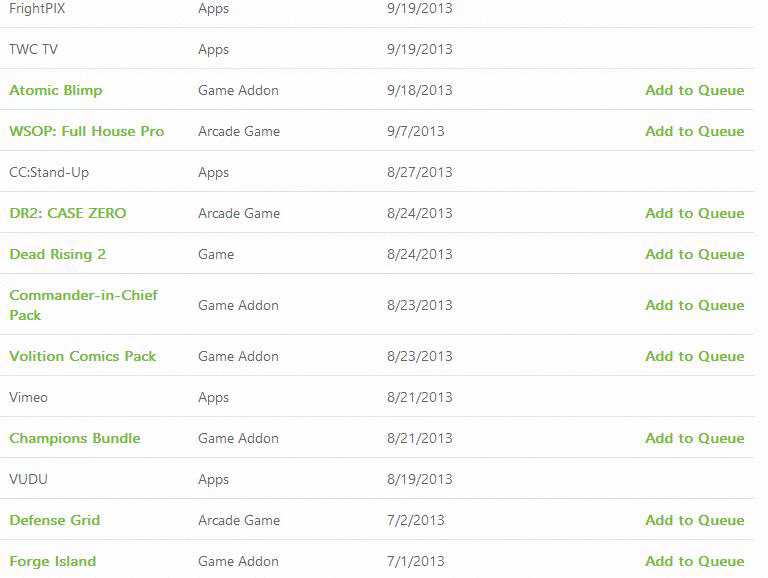
Task: Add Volition Comics Pack to queue
Action: click(x=695, y=356)
